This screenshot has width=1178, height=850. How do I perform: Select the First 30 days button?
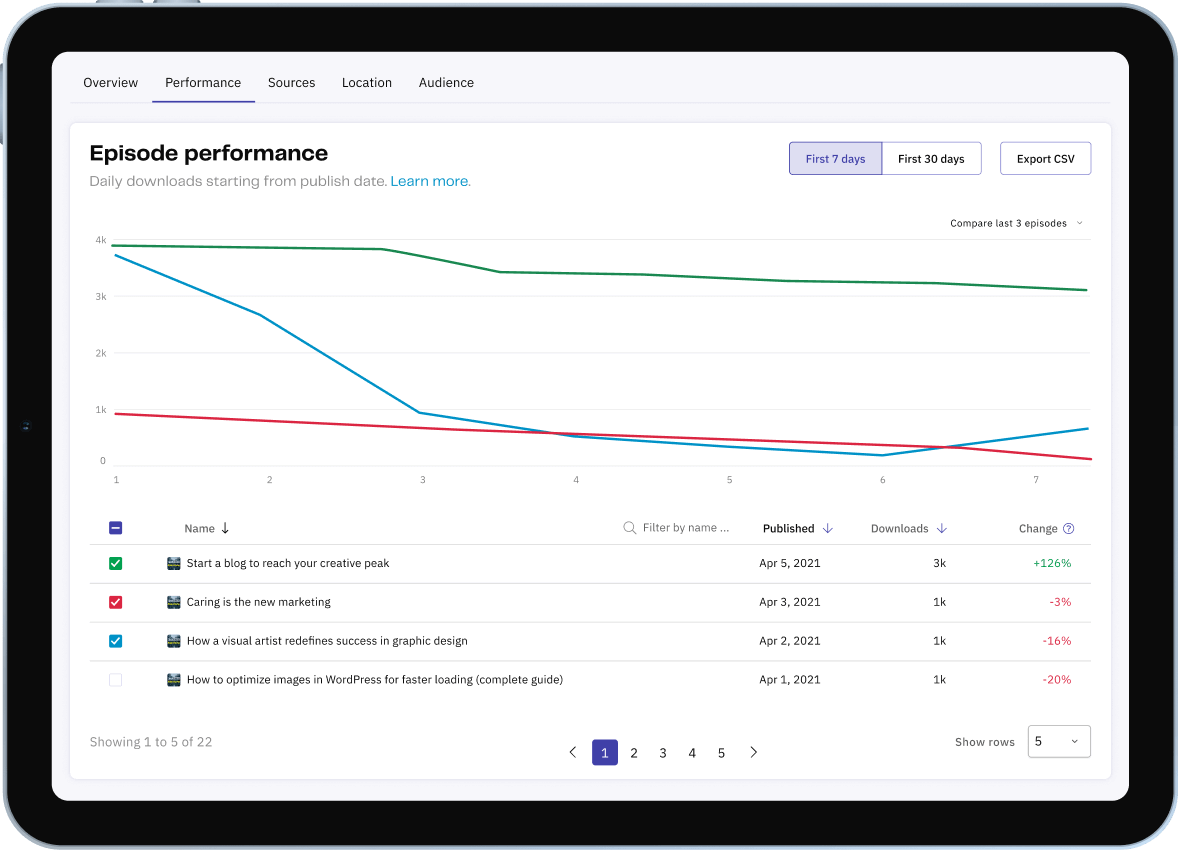pyautogui.click(x=931, y=159)
